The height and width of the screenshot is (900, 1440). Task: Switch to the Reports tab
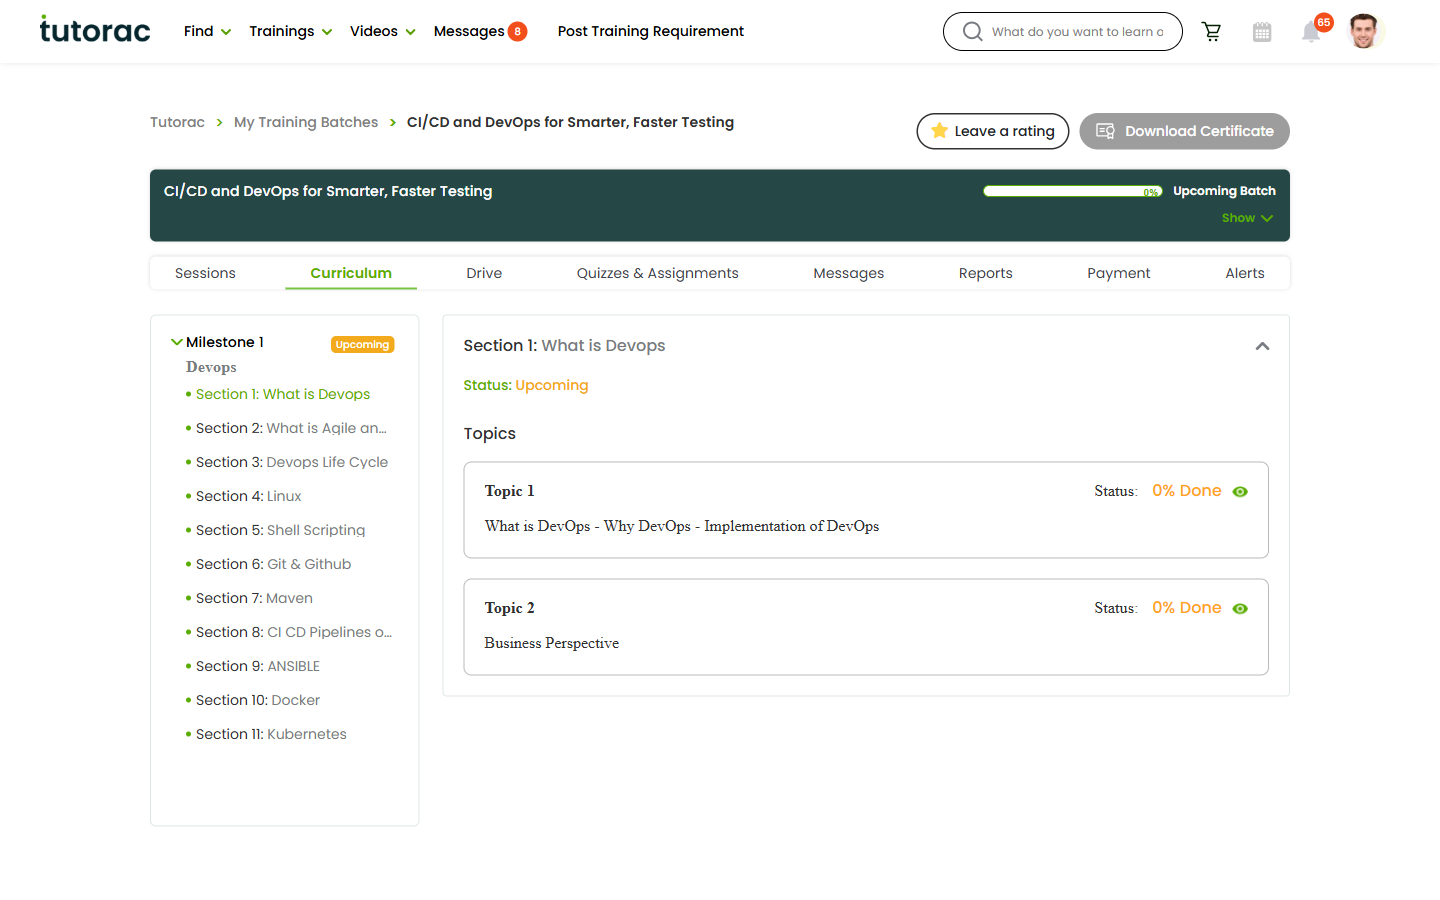(985, 273)
